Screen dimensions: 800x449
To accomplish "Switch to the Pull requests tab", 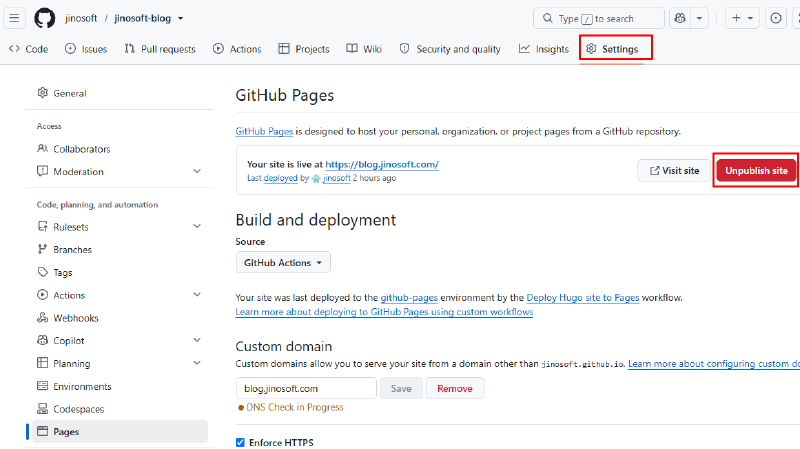I will pos(160,49).
